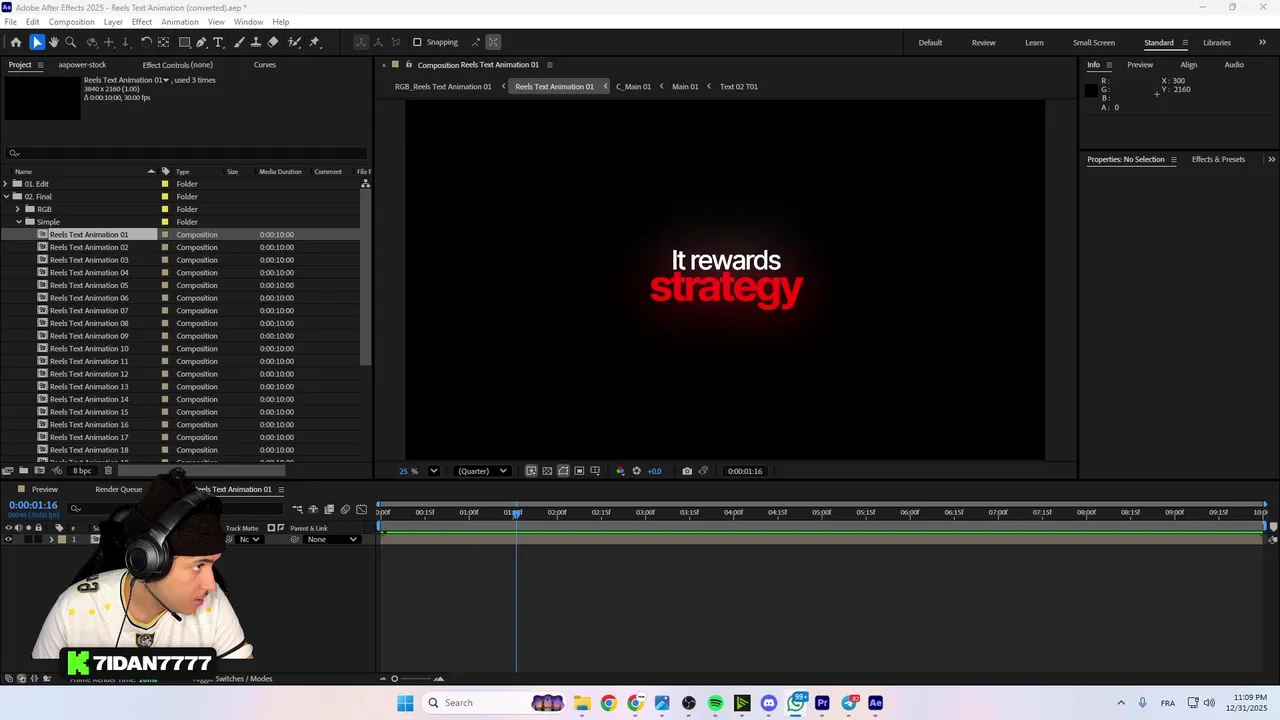
Task: Select the Zoom magnifier tool
Action: [x=70, y=42]
